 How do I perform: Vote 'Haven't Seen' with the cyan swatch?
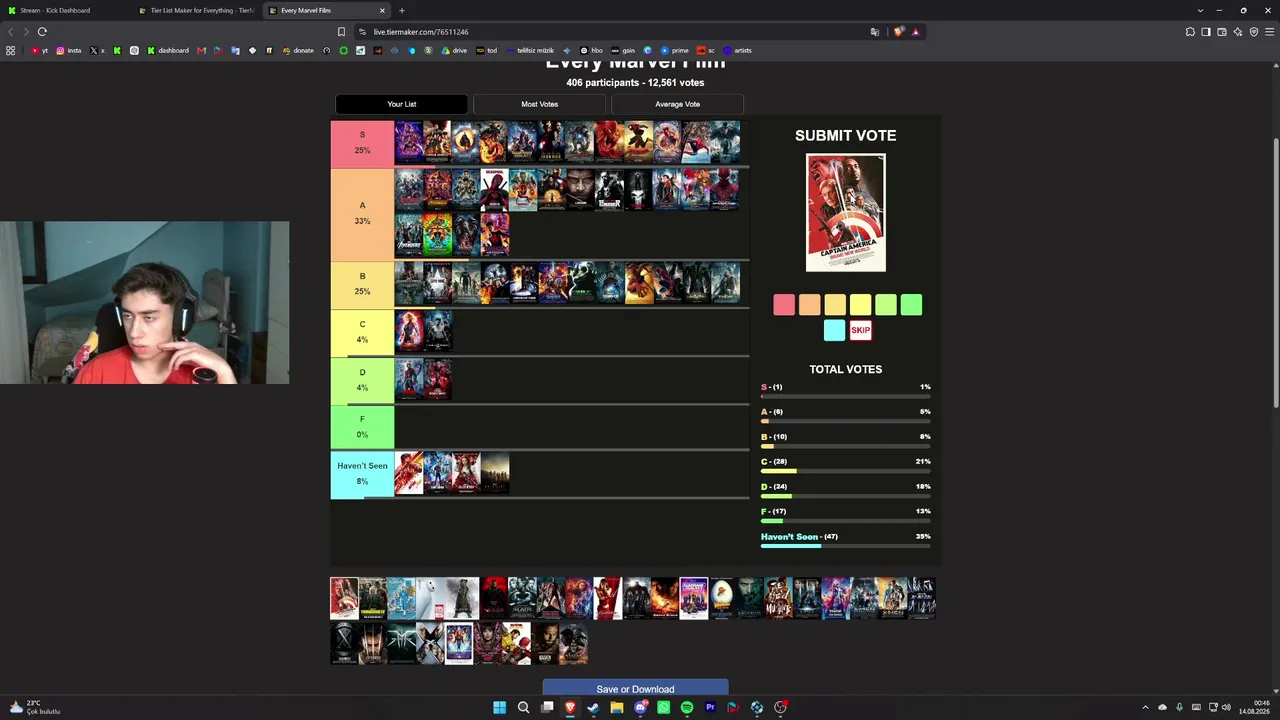[x=835, y=330]
